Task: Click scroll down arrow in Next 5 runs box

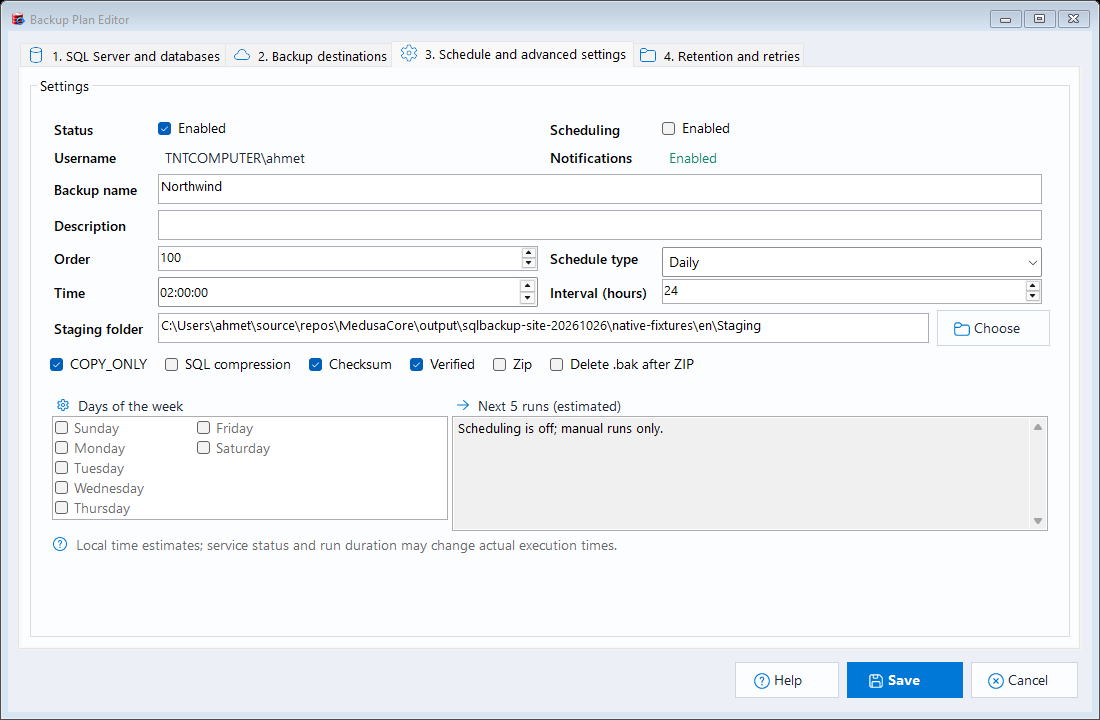Action: [1038, 521]
